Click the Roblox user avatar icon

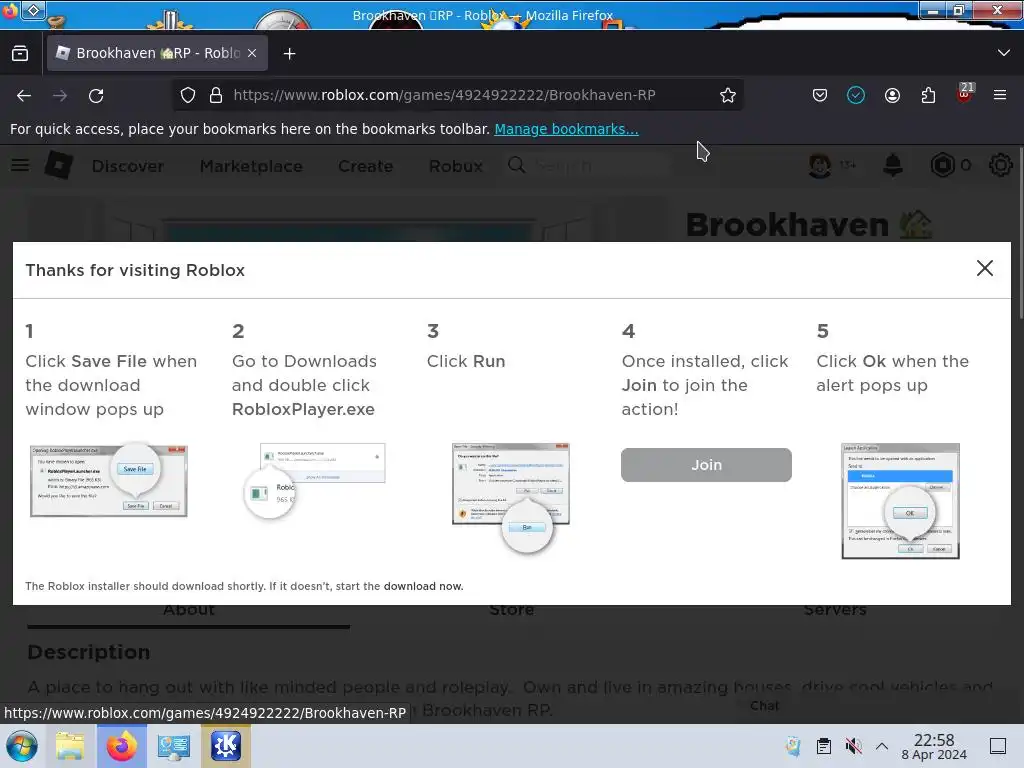820,166
